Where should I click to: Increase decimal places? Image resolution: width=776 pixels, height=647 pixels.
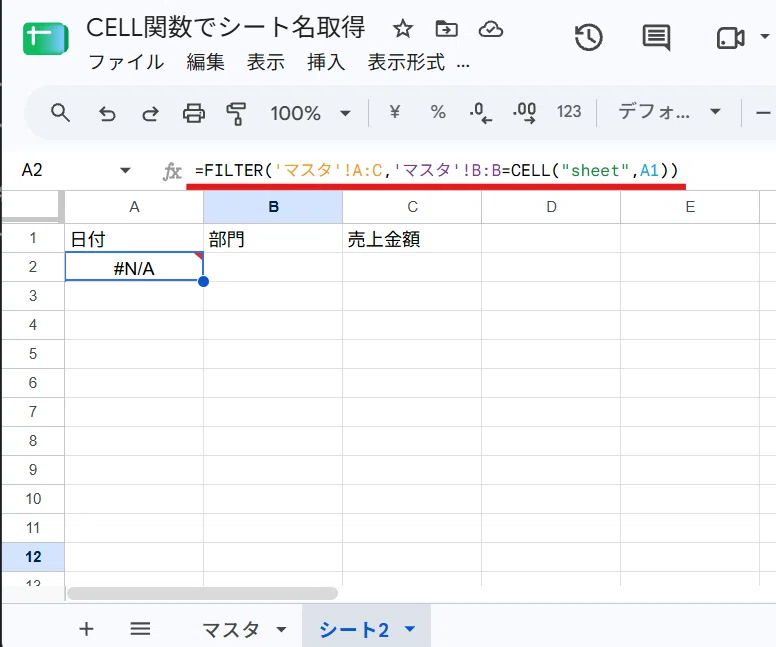tap(525, 112)
